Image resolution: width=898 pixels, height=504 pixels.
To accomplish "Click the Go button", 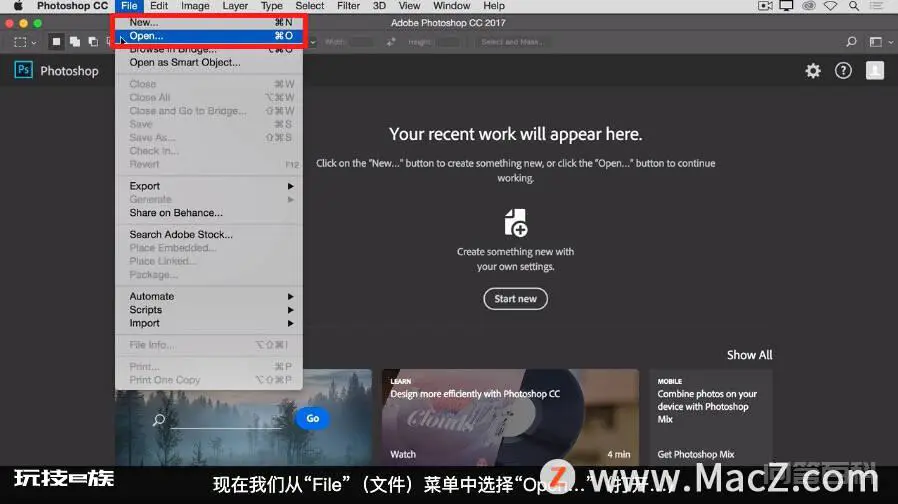I will tap(312, 419).
